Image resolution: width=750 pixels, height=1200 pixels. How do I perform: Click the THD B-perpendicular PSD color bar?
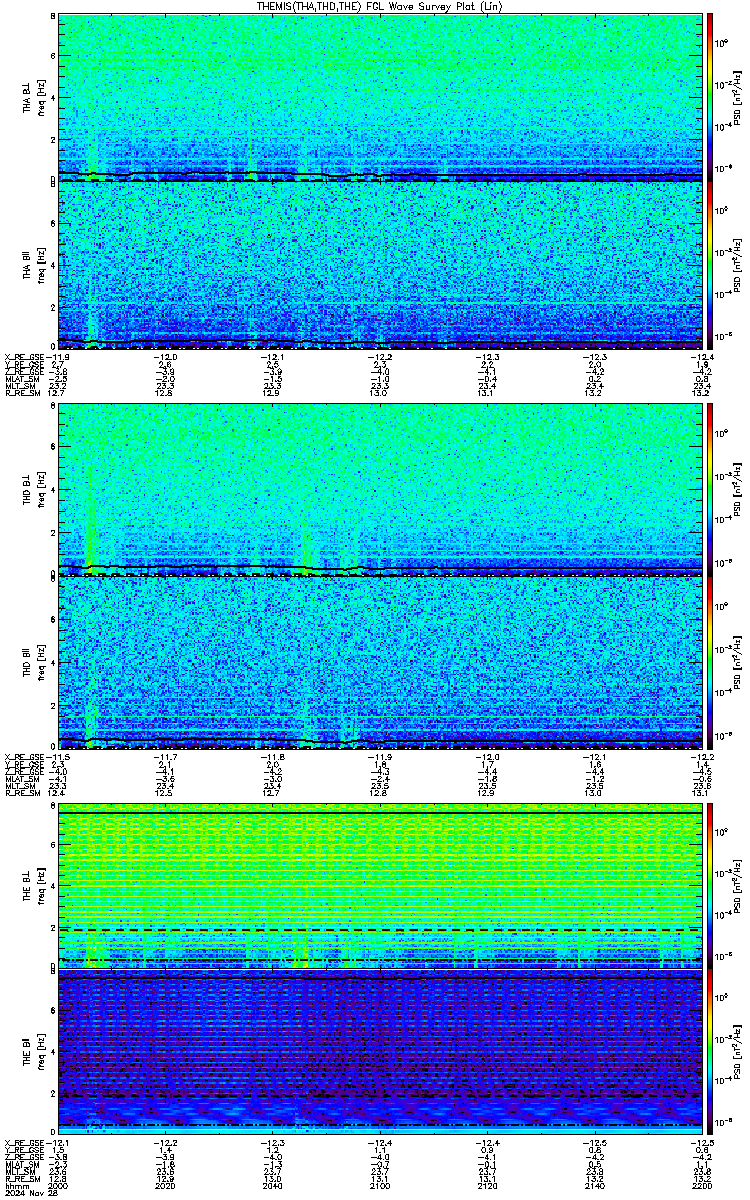tap(710, 490)
